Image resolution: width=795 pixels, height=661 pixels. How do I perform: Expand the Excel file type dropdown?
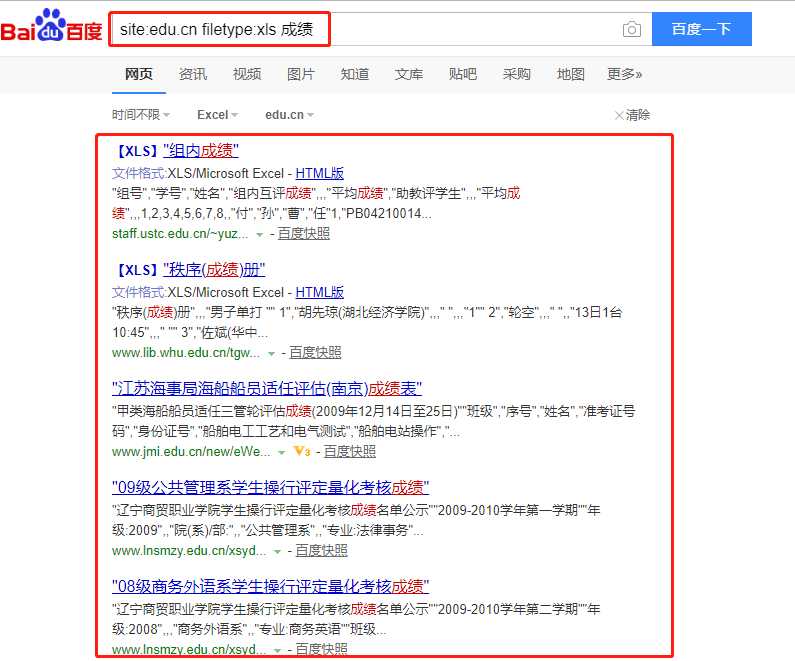[218, 115]
